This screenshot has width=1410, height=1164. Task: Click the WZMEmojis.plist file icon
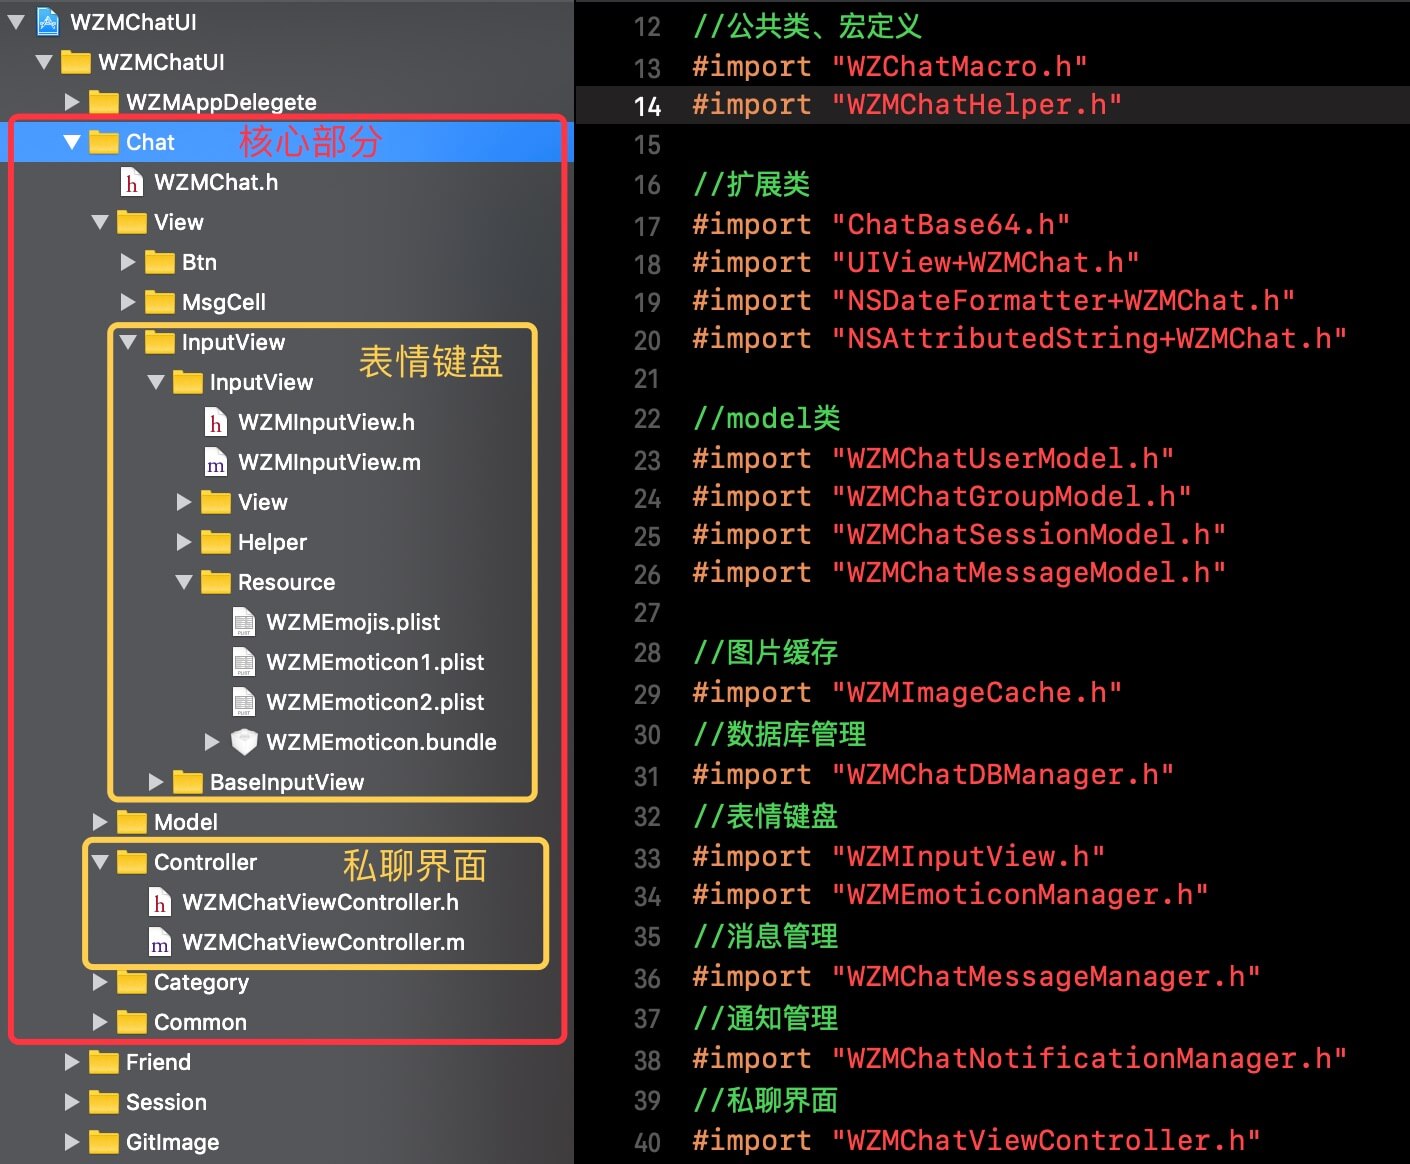pyautogui.click(x=244, y=622)
